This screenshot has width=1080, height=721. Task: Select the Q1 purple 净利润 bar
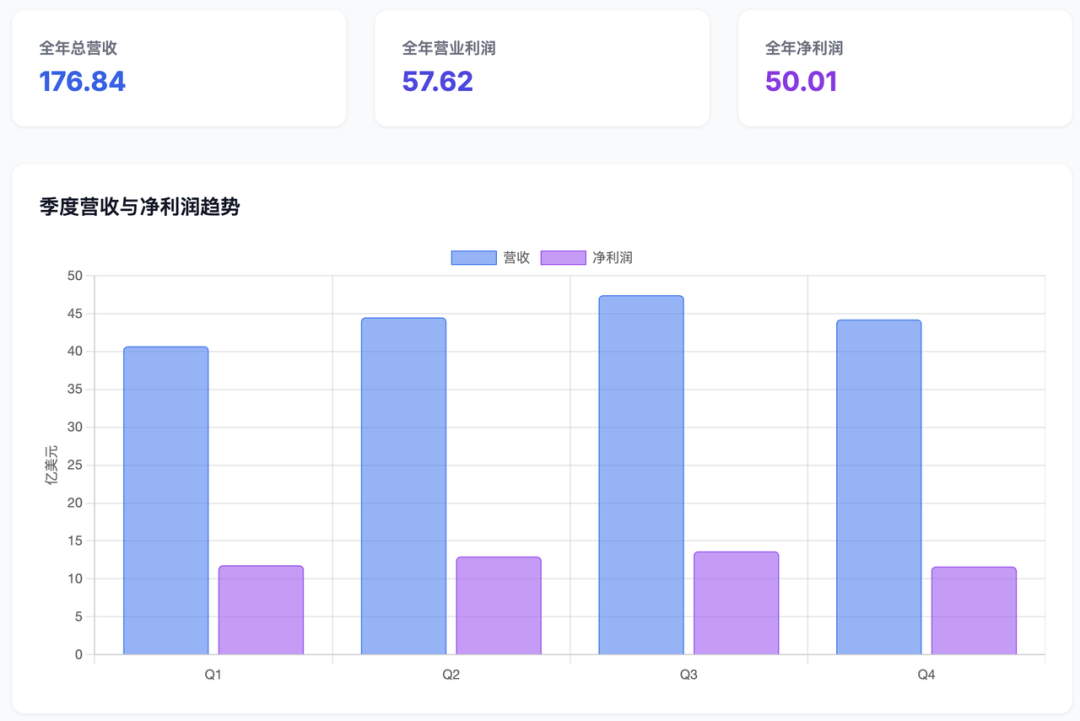[261, 610]
